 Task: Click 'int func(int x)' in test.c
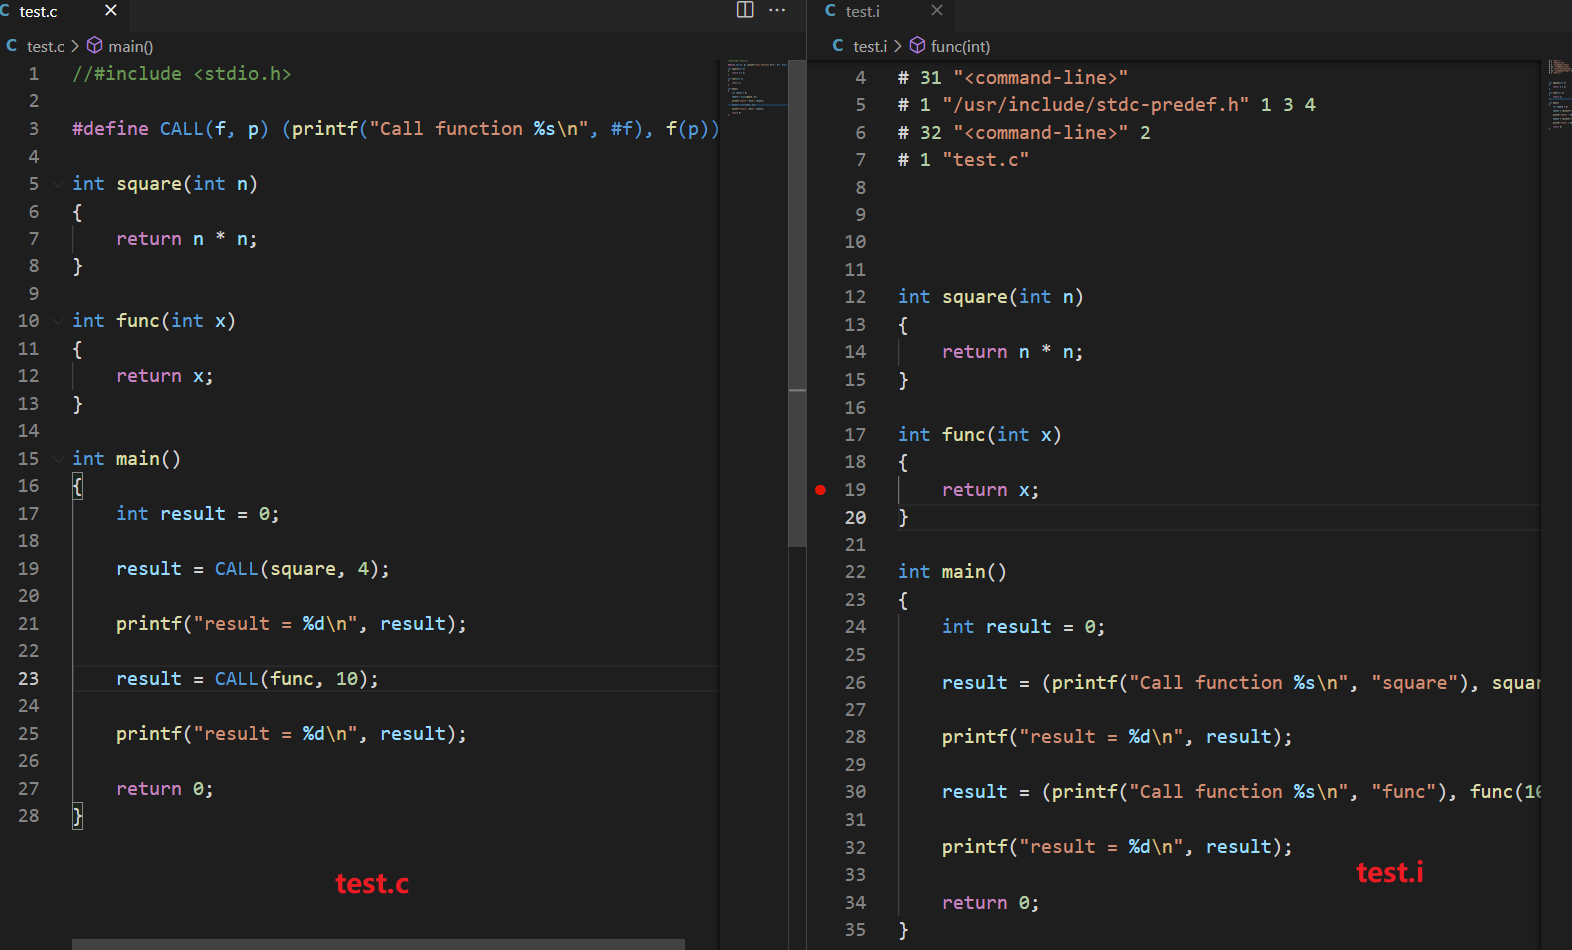tap(154, 321)
